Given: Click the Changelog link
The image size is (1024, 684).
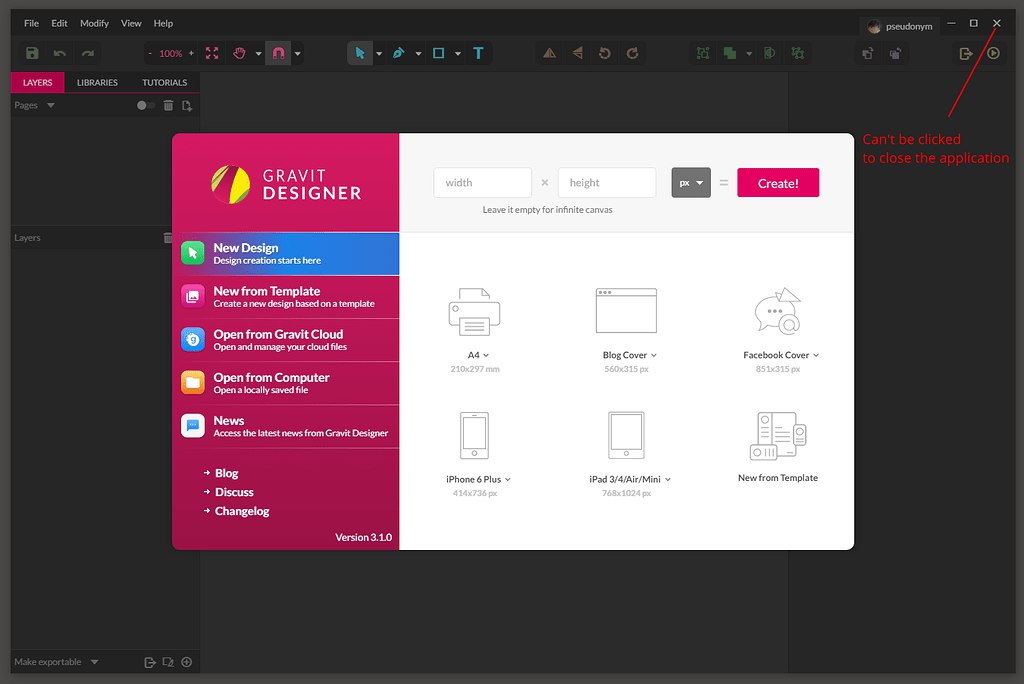Looking at the screenshot, I should click(242, 511).
